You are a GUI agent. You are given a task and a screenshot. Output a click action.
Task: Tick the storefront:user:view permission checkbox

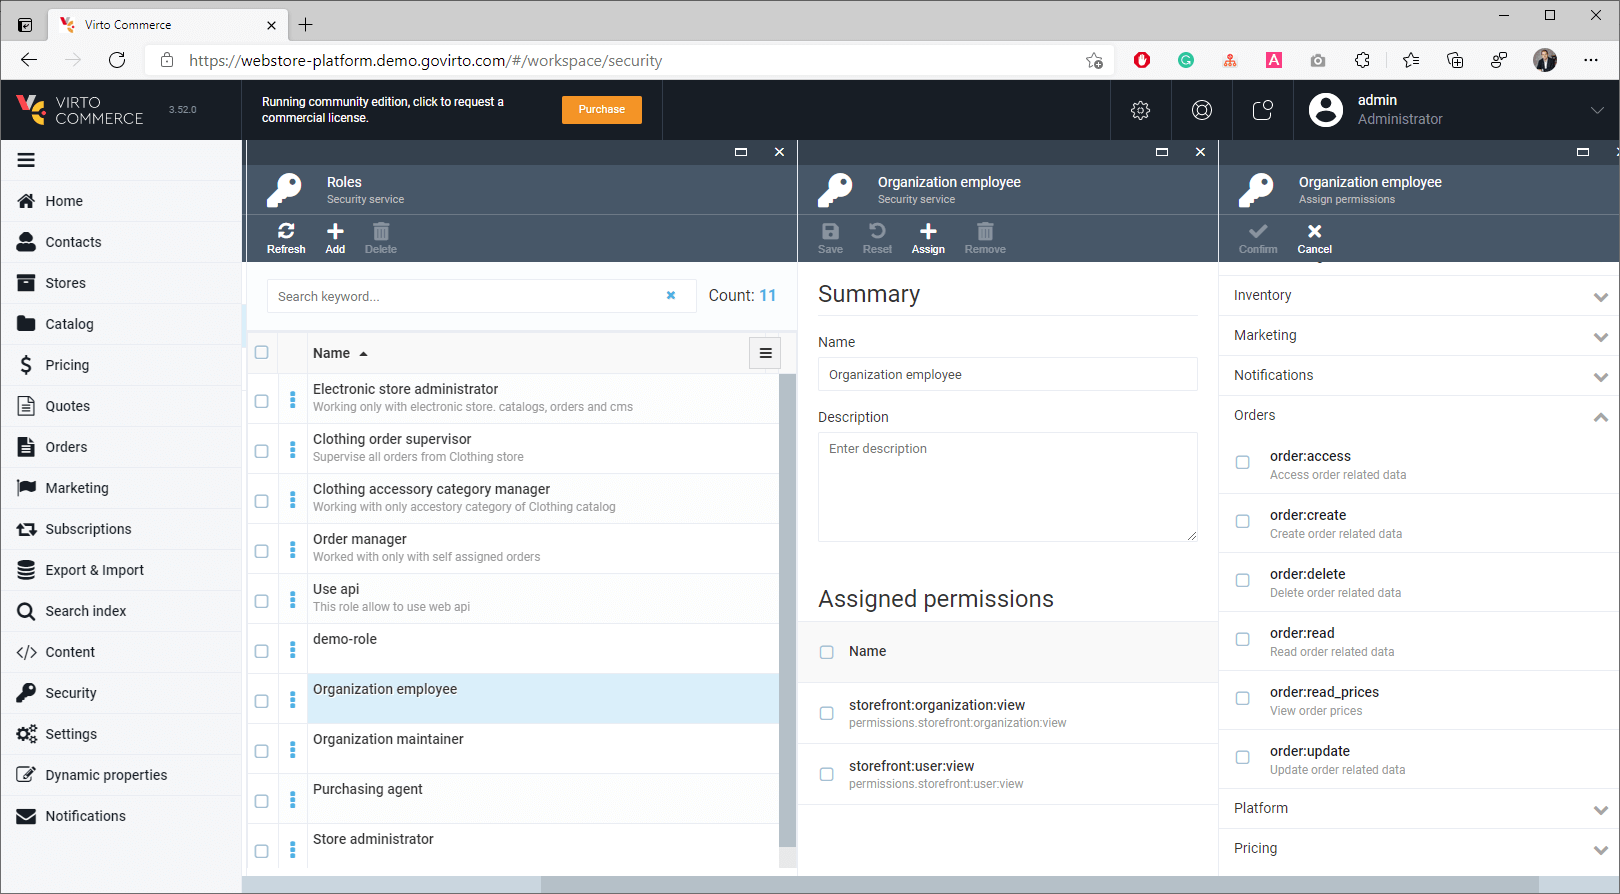826,774
